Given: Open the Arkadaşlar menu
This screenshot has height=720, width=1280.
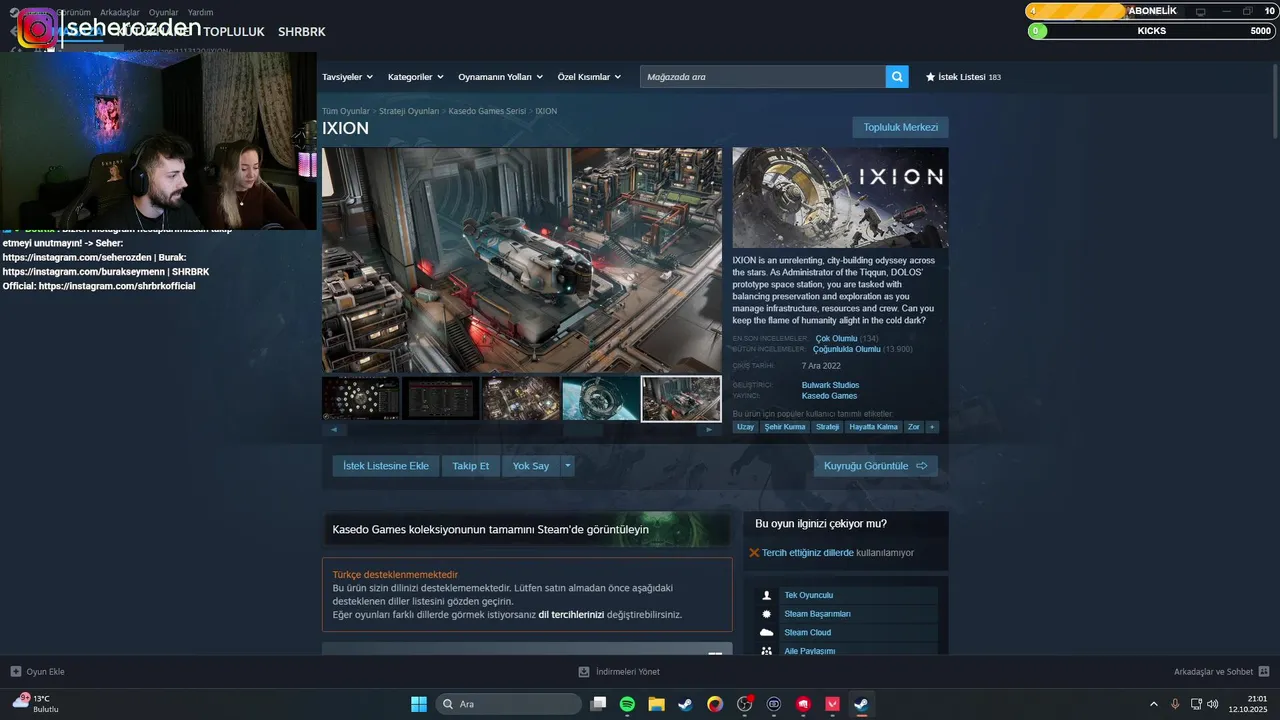Looking at the screenshot, I should click(x=120, y=12).
